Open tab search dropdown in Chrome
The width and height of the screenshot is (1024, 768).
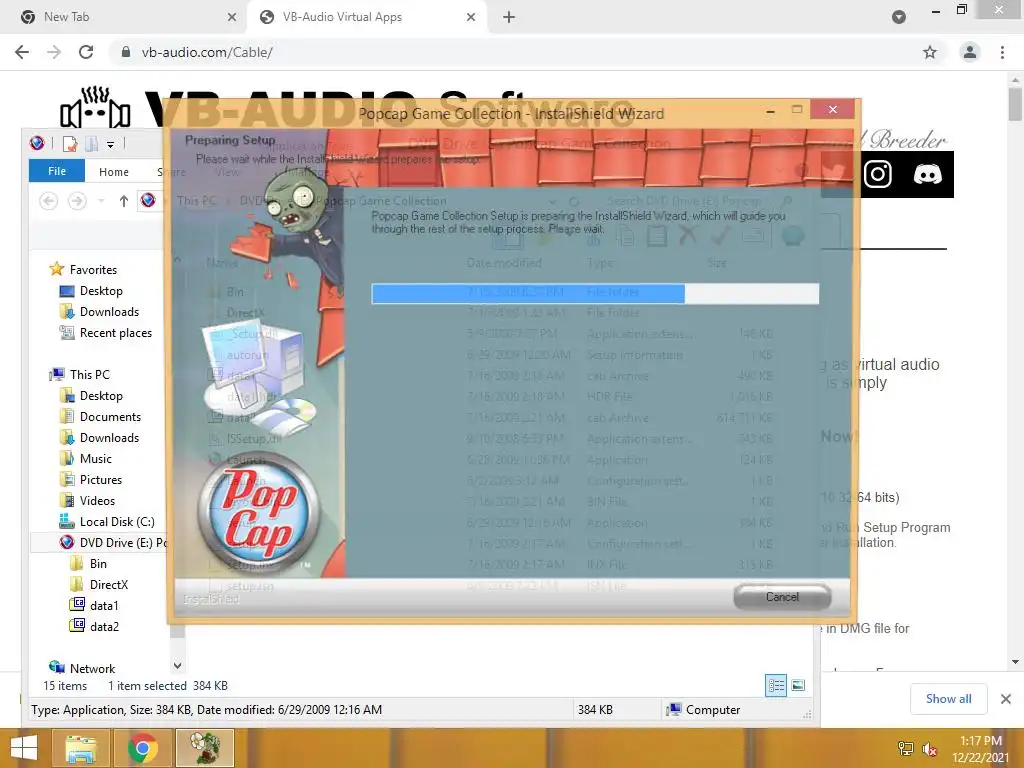899,17
